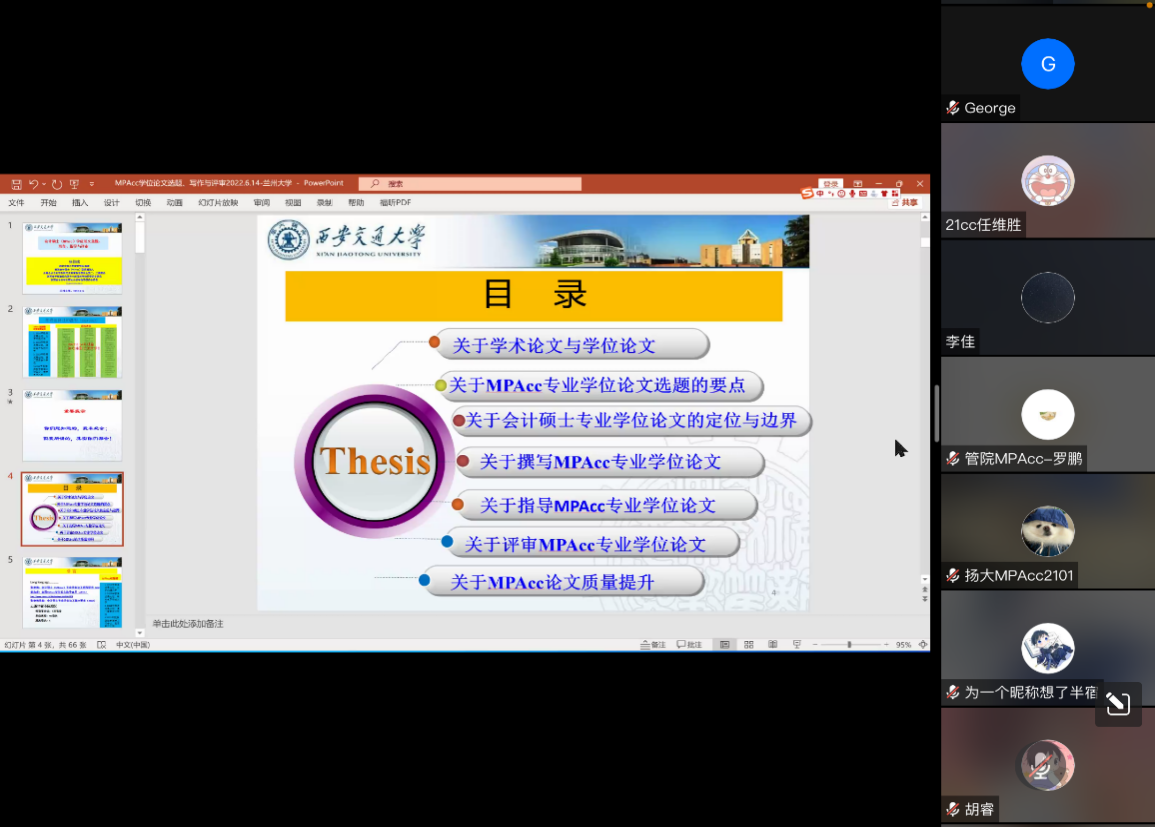Viewport: 1155px width, 827px height.
Task: Open Customize Quick Access Toolbar dropdown
Action: point(92,184)
